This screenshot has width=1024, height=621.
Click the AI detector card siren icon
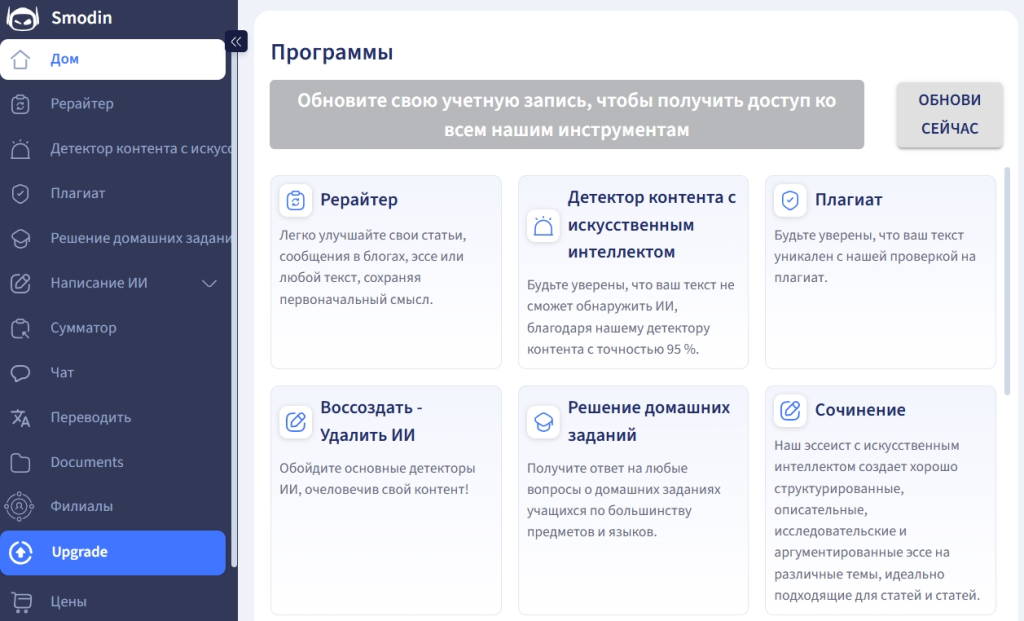click(x=543, y=226)
